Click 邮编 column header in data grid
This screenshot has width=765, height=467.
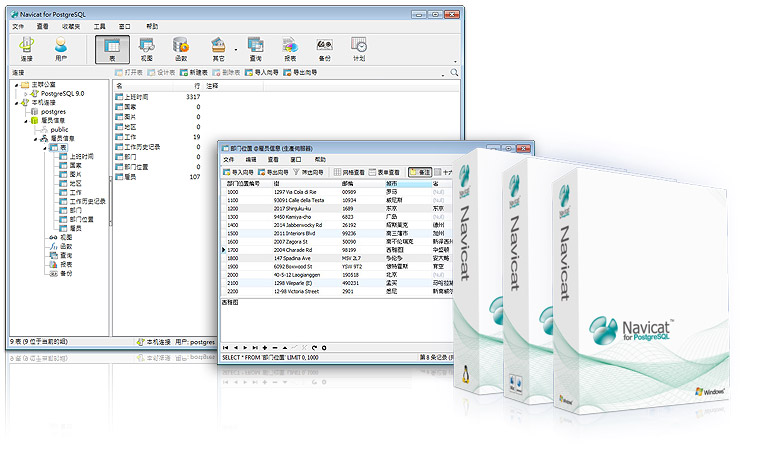point(348,184)
